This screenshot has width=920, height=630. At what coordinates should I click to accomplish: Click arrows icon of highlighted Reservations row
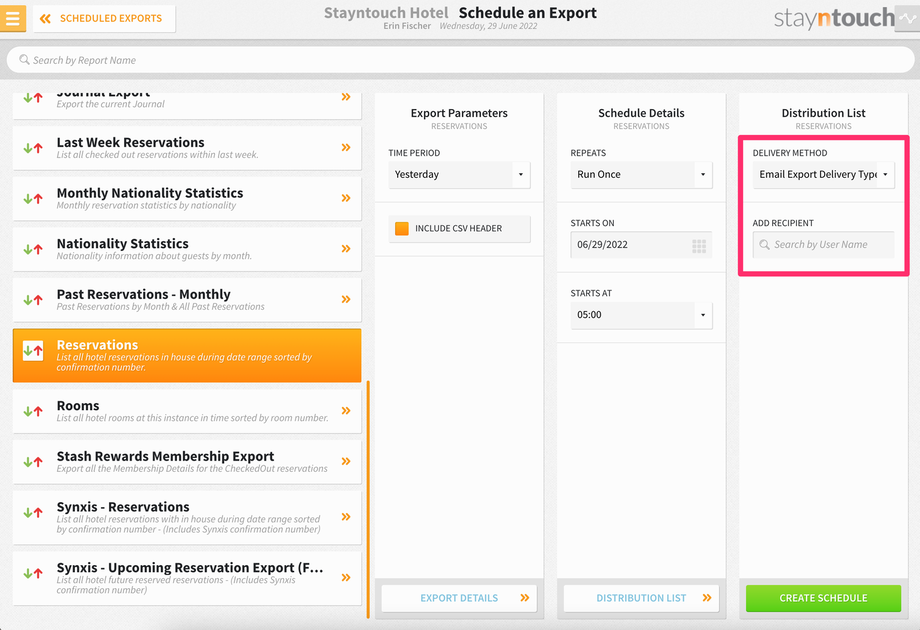click(33, 351)
